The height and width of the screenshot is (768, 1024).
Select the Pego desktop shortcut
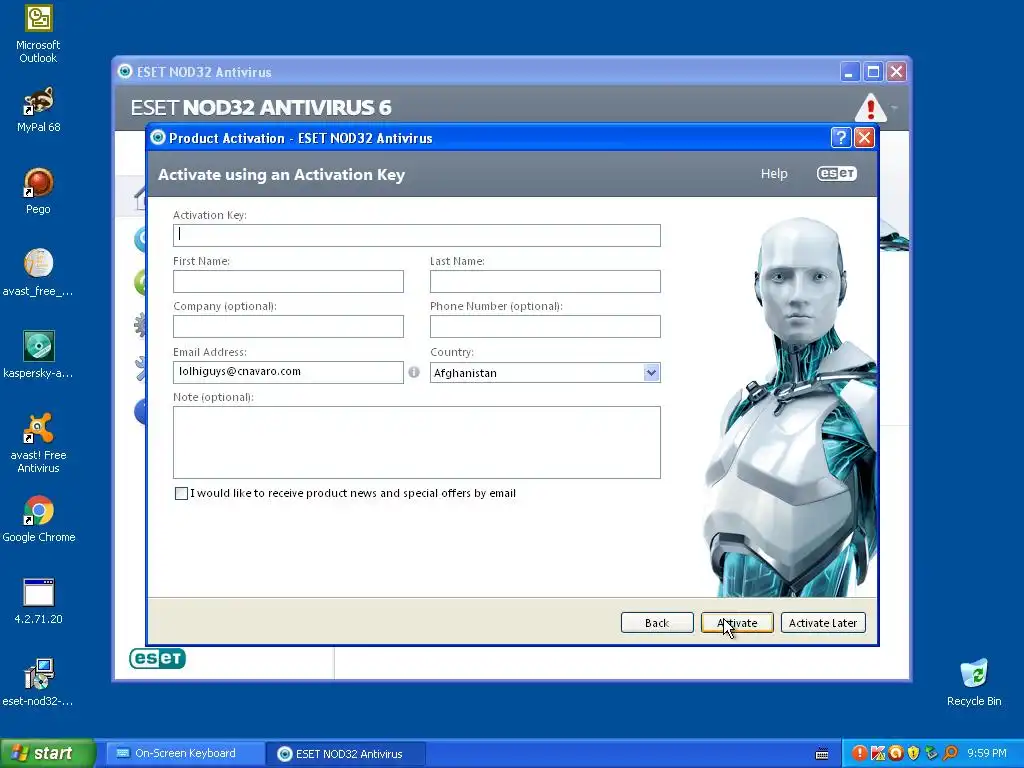tap(38, 191)
